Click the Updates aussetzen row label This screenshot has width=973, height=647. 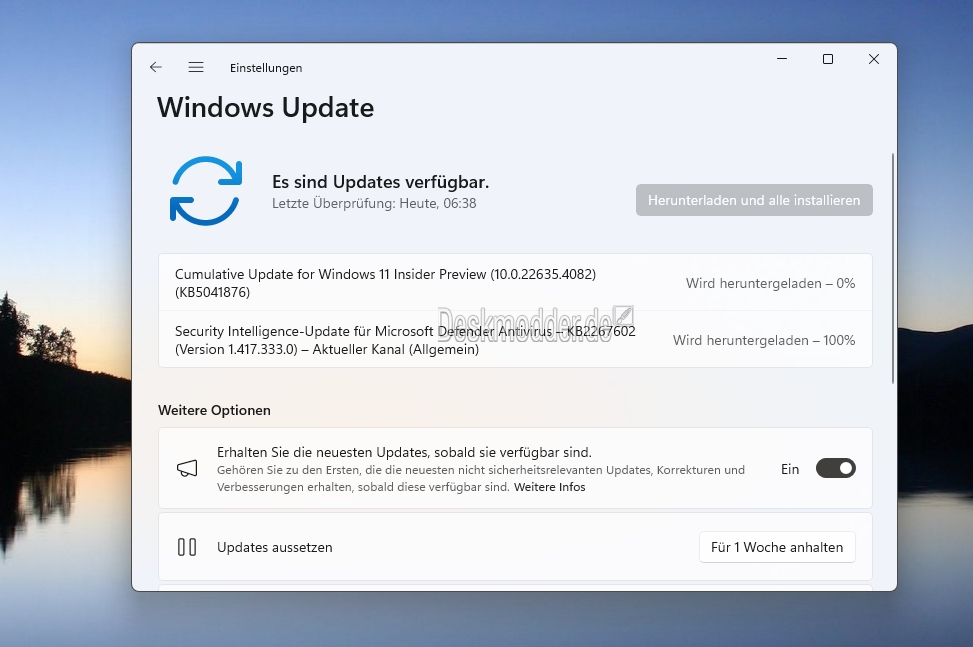pos(275,547)
